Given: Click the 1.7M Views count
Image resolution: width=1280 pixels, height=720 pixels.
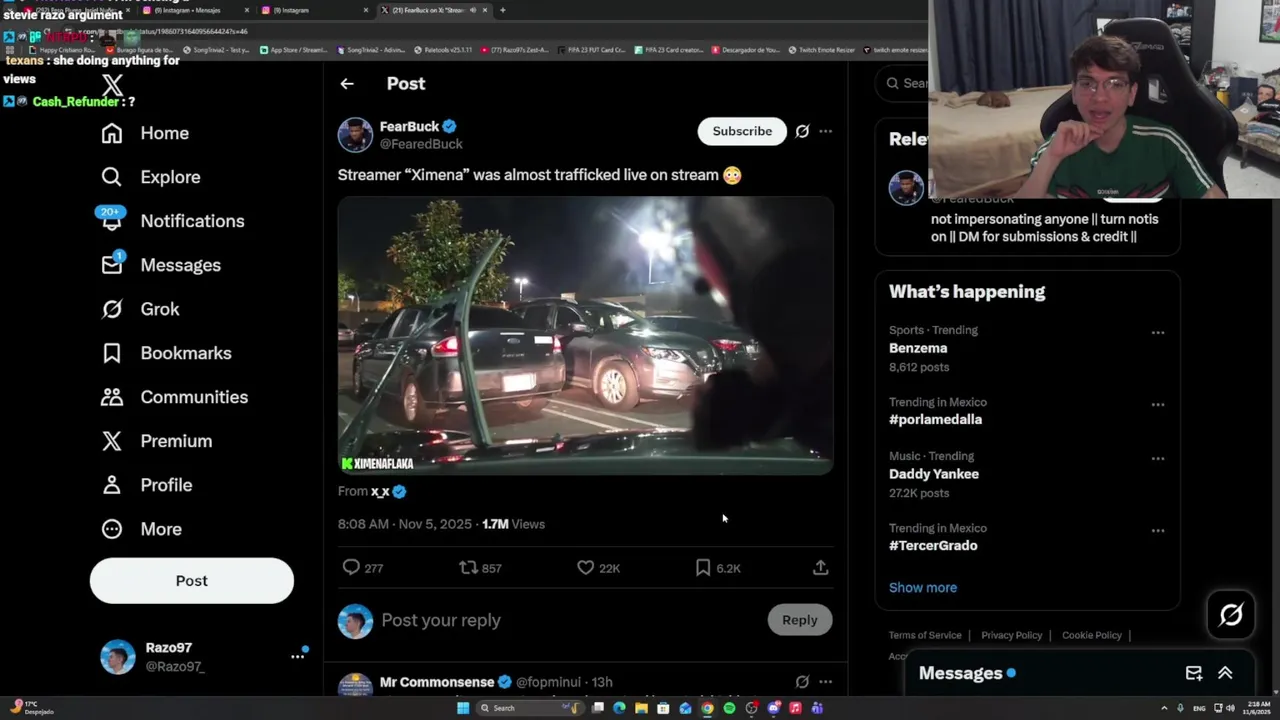Looking at the screenshot, I should click(513, 524).
